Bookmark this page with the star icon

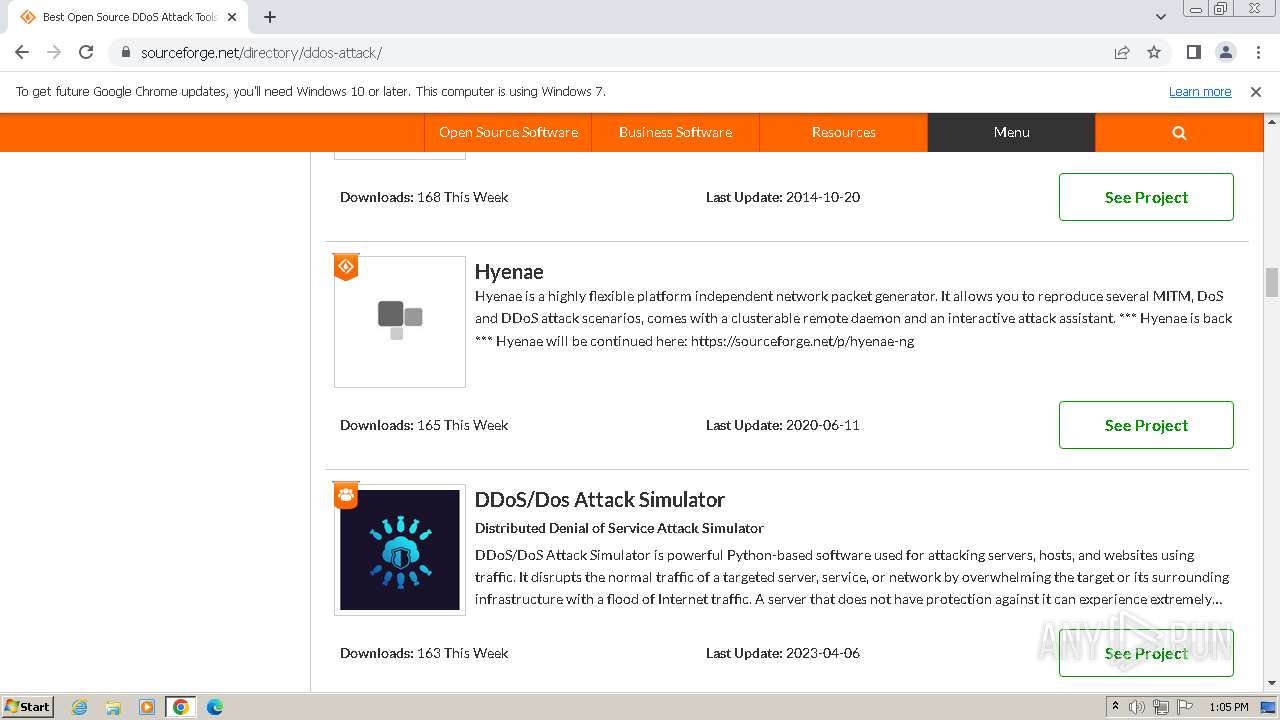(1154, 52)
